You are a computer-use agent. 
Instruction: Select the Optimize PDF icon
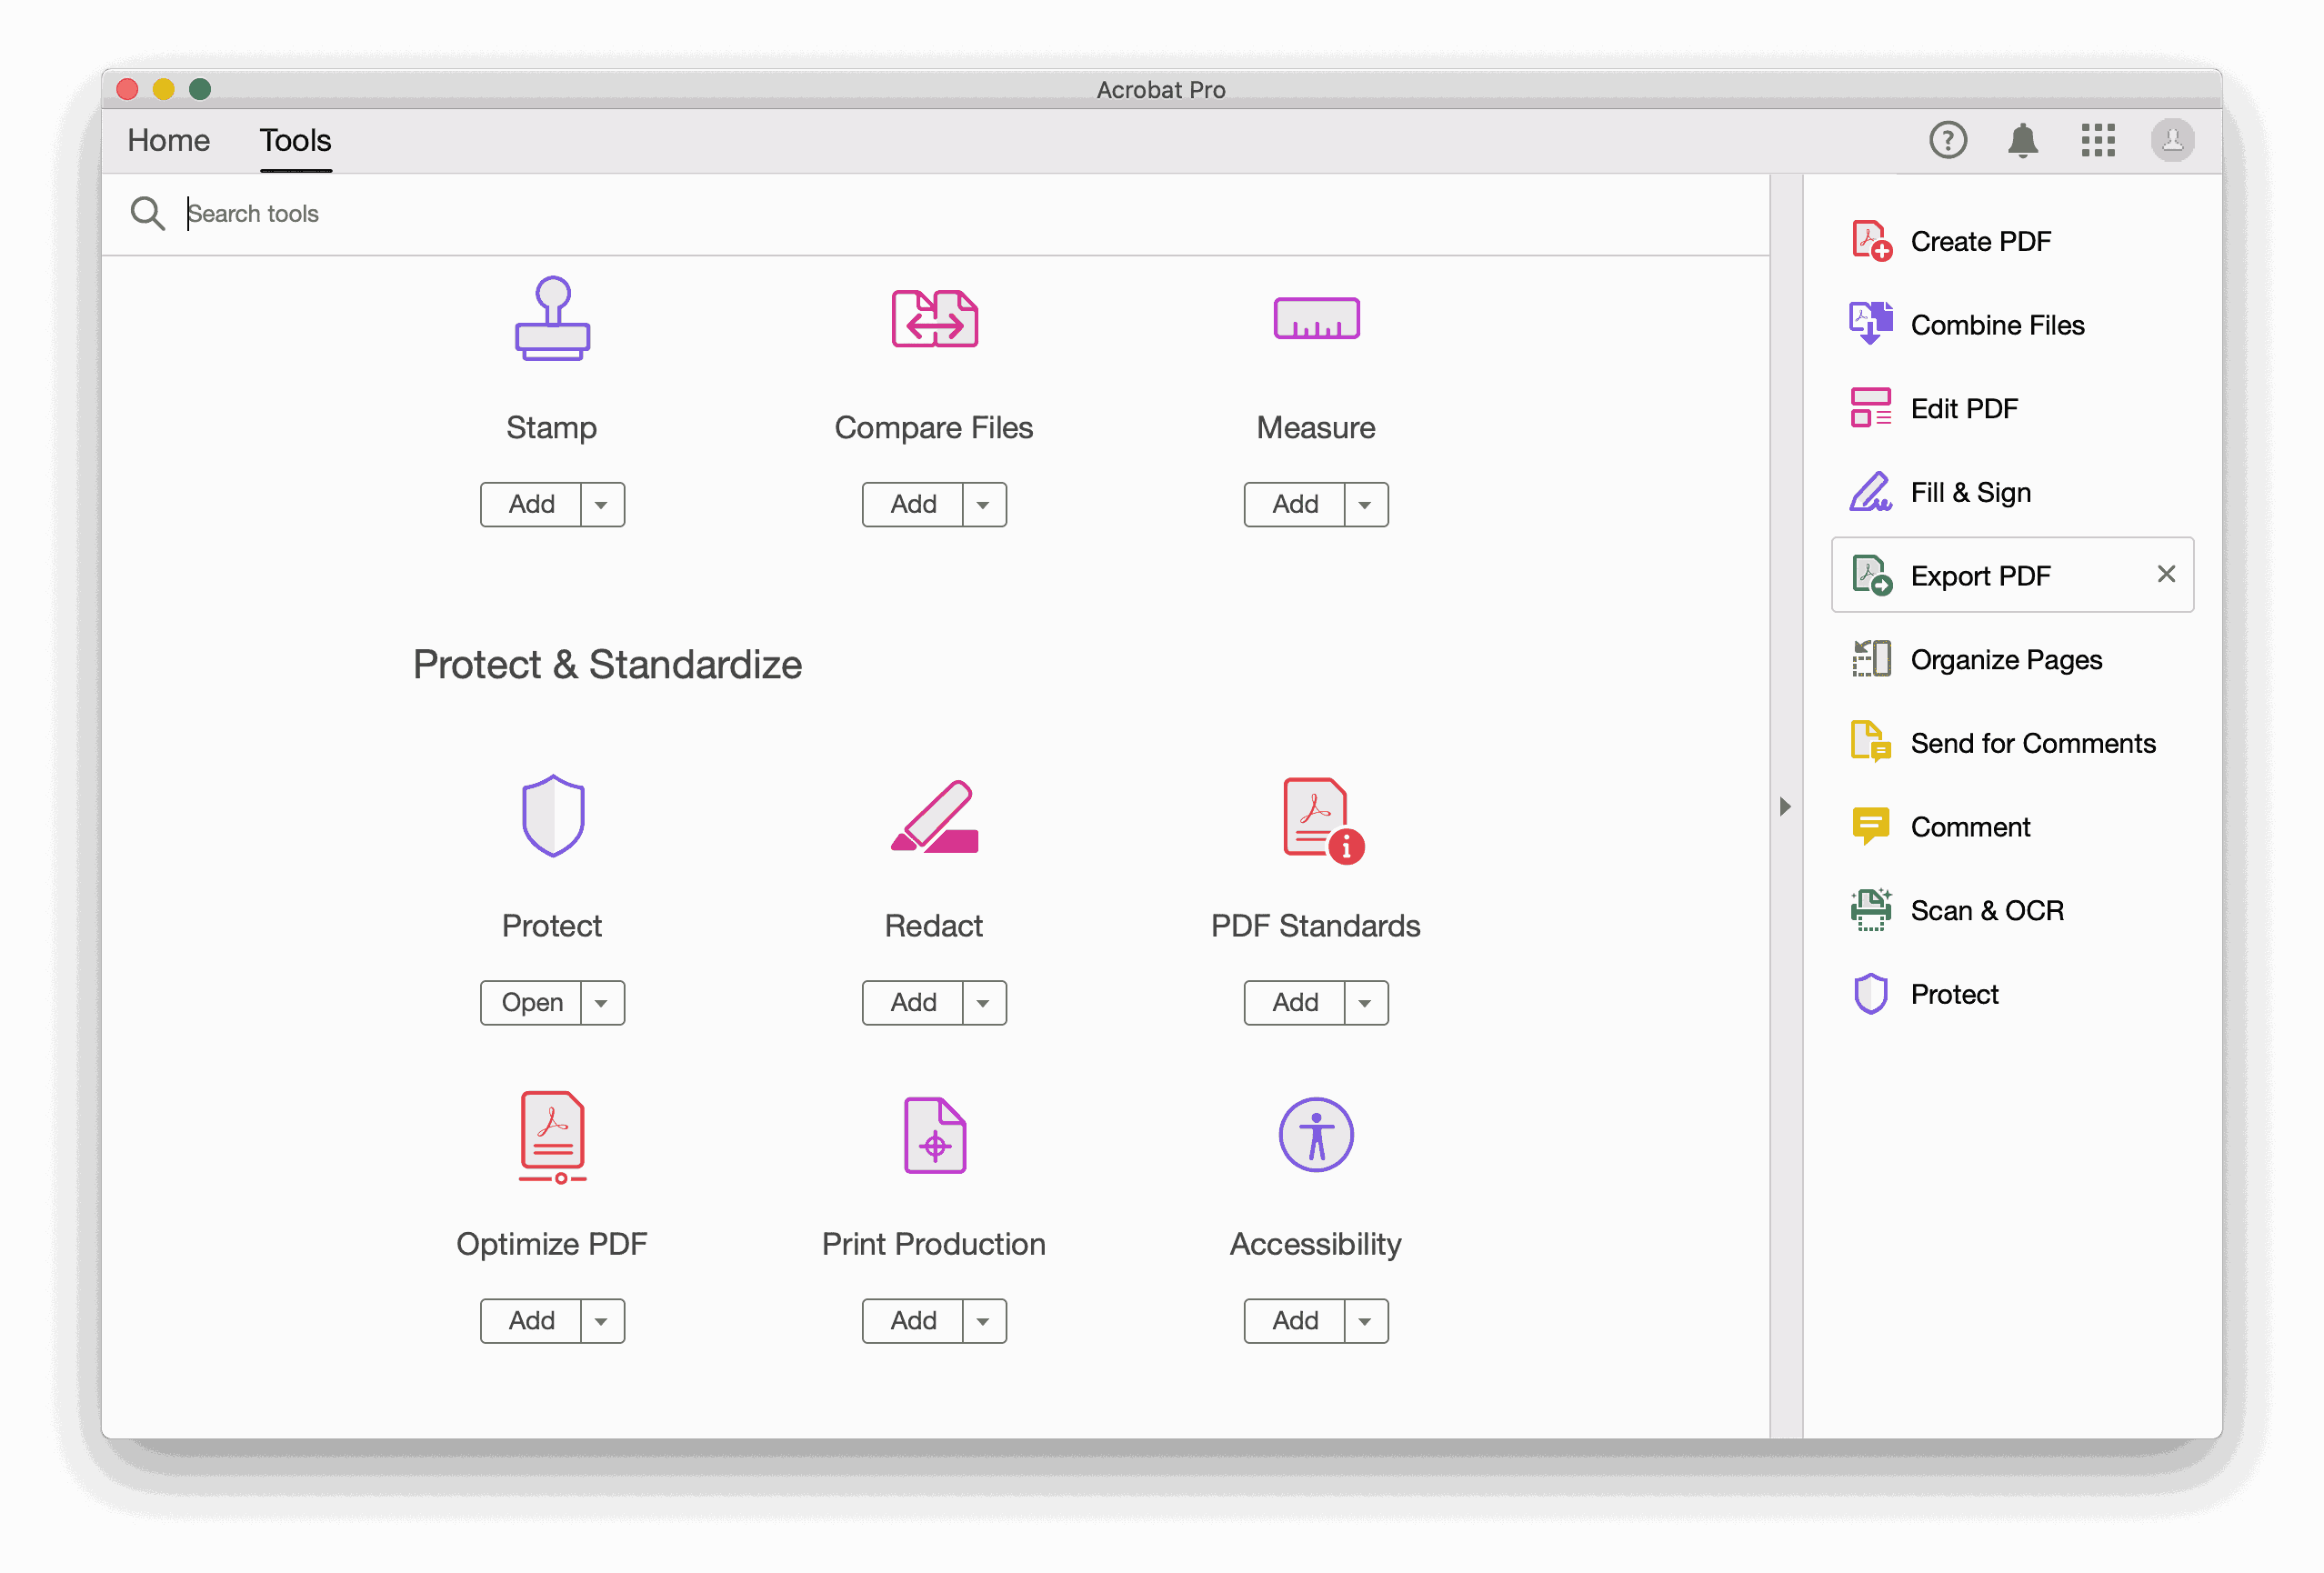[552, 1136]
